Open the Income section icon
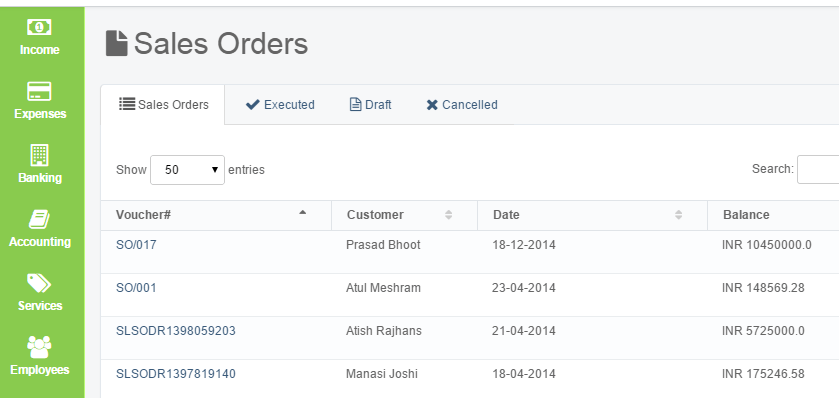 pos(39,27)
